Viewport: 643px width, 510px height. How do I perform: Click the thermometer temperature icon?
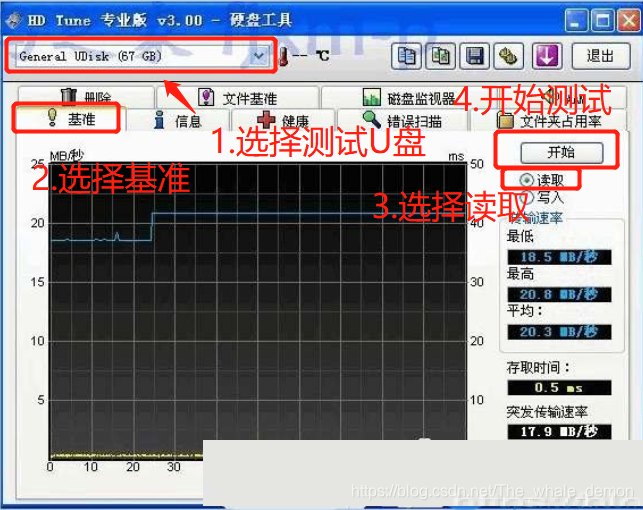pos(283,56)
